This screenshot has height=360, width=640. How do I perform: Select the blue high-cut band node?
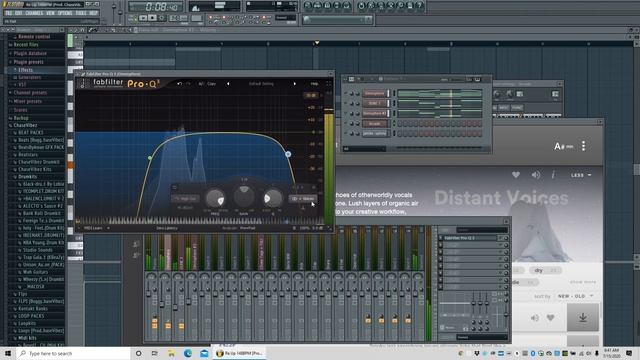point(288,154)
